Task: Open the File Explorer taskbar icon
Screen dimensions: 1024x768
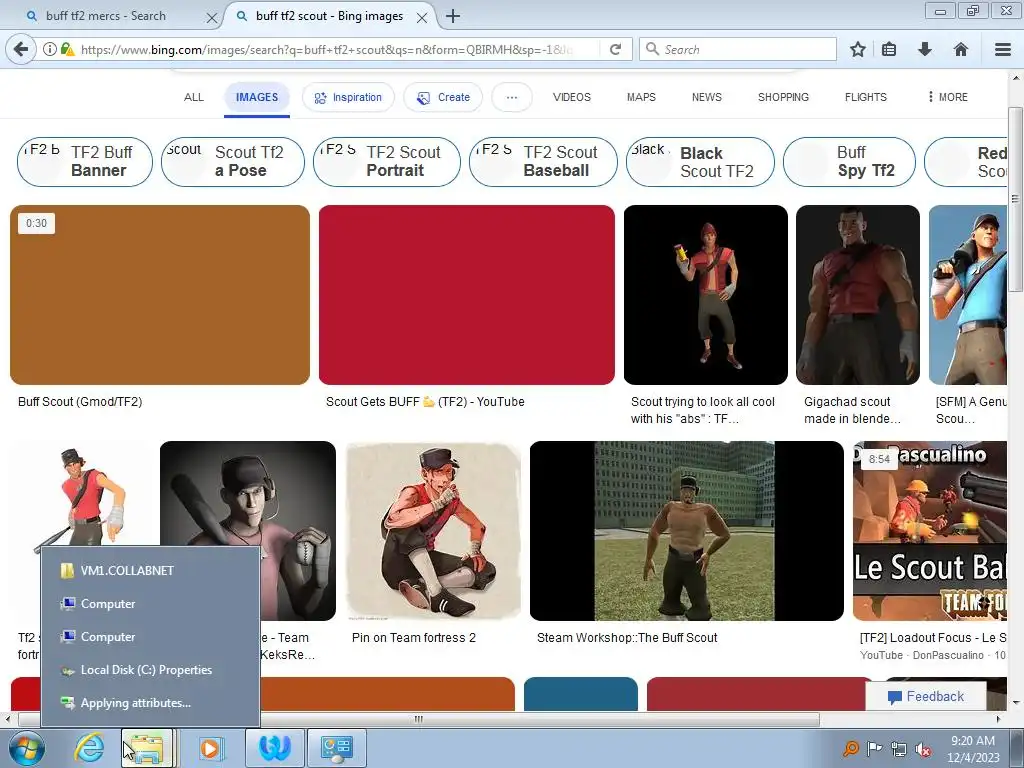Action: pyautogui.click(x=148, y=748)
